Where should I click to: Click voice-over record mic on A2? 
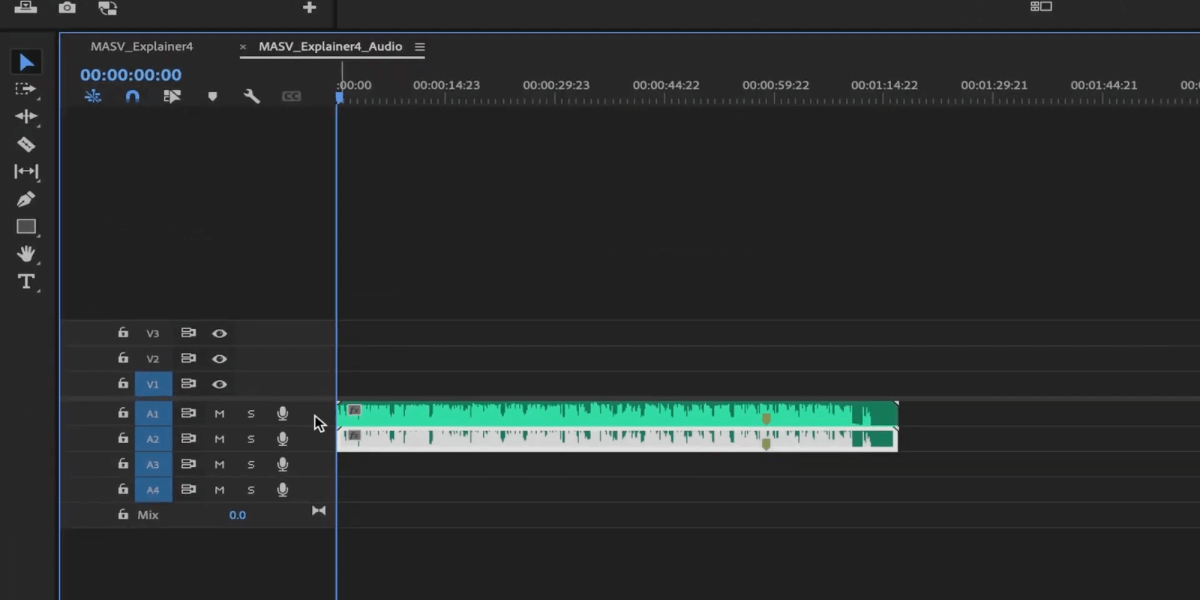coord(283,439)
